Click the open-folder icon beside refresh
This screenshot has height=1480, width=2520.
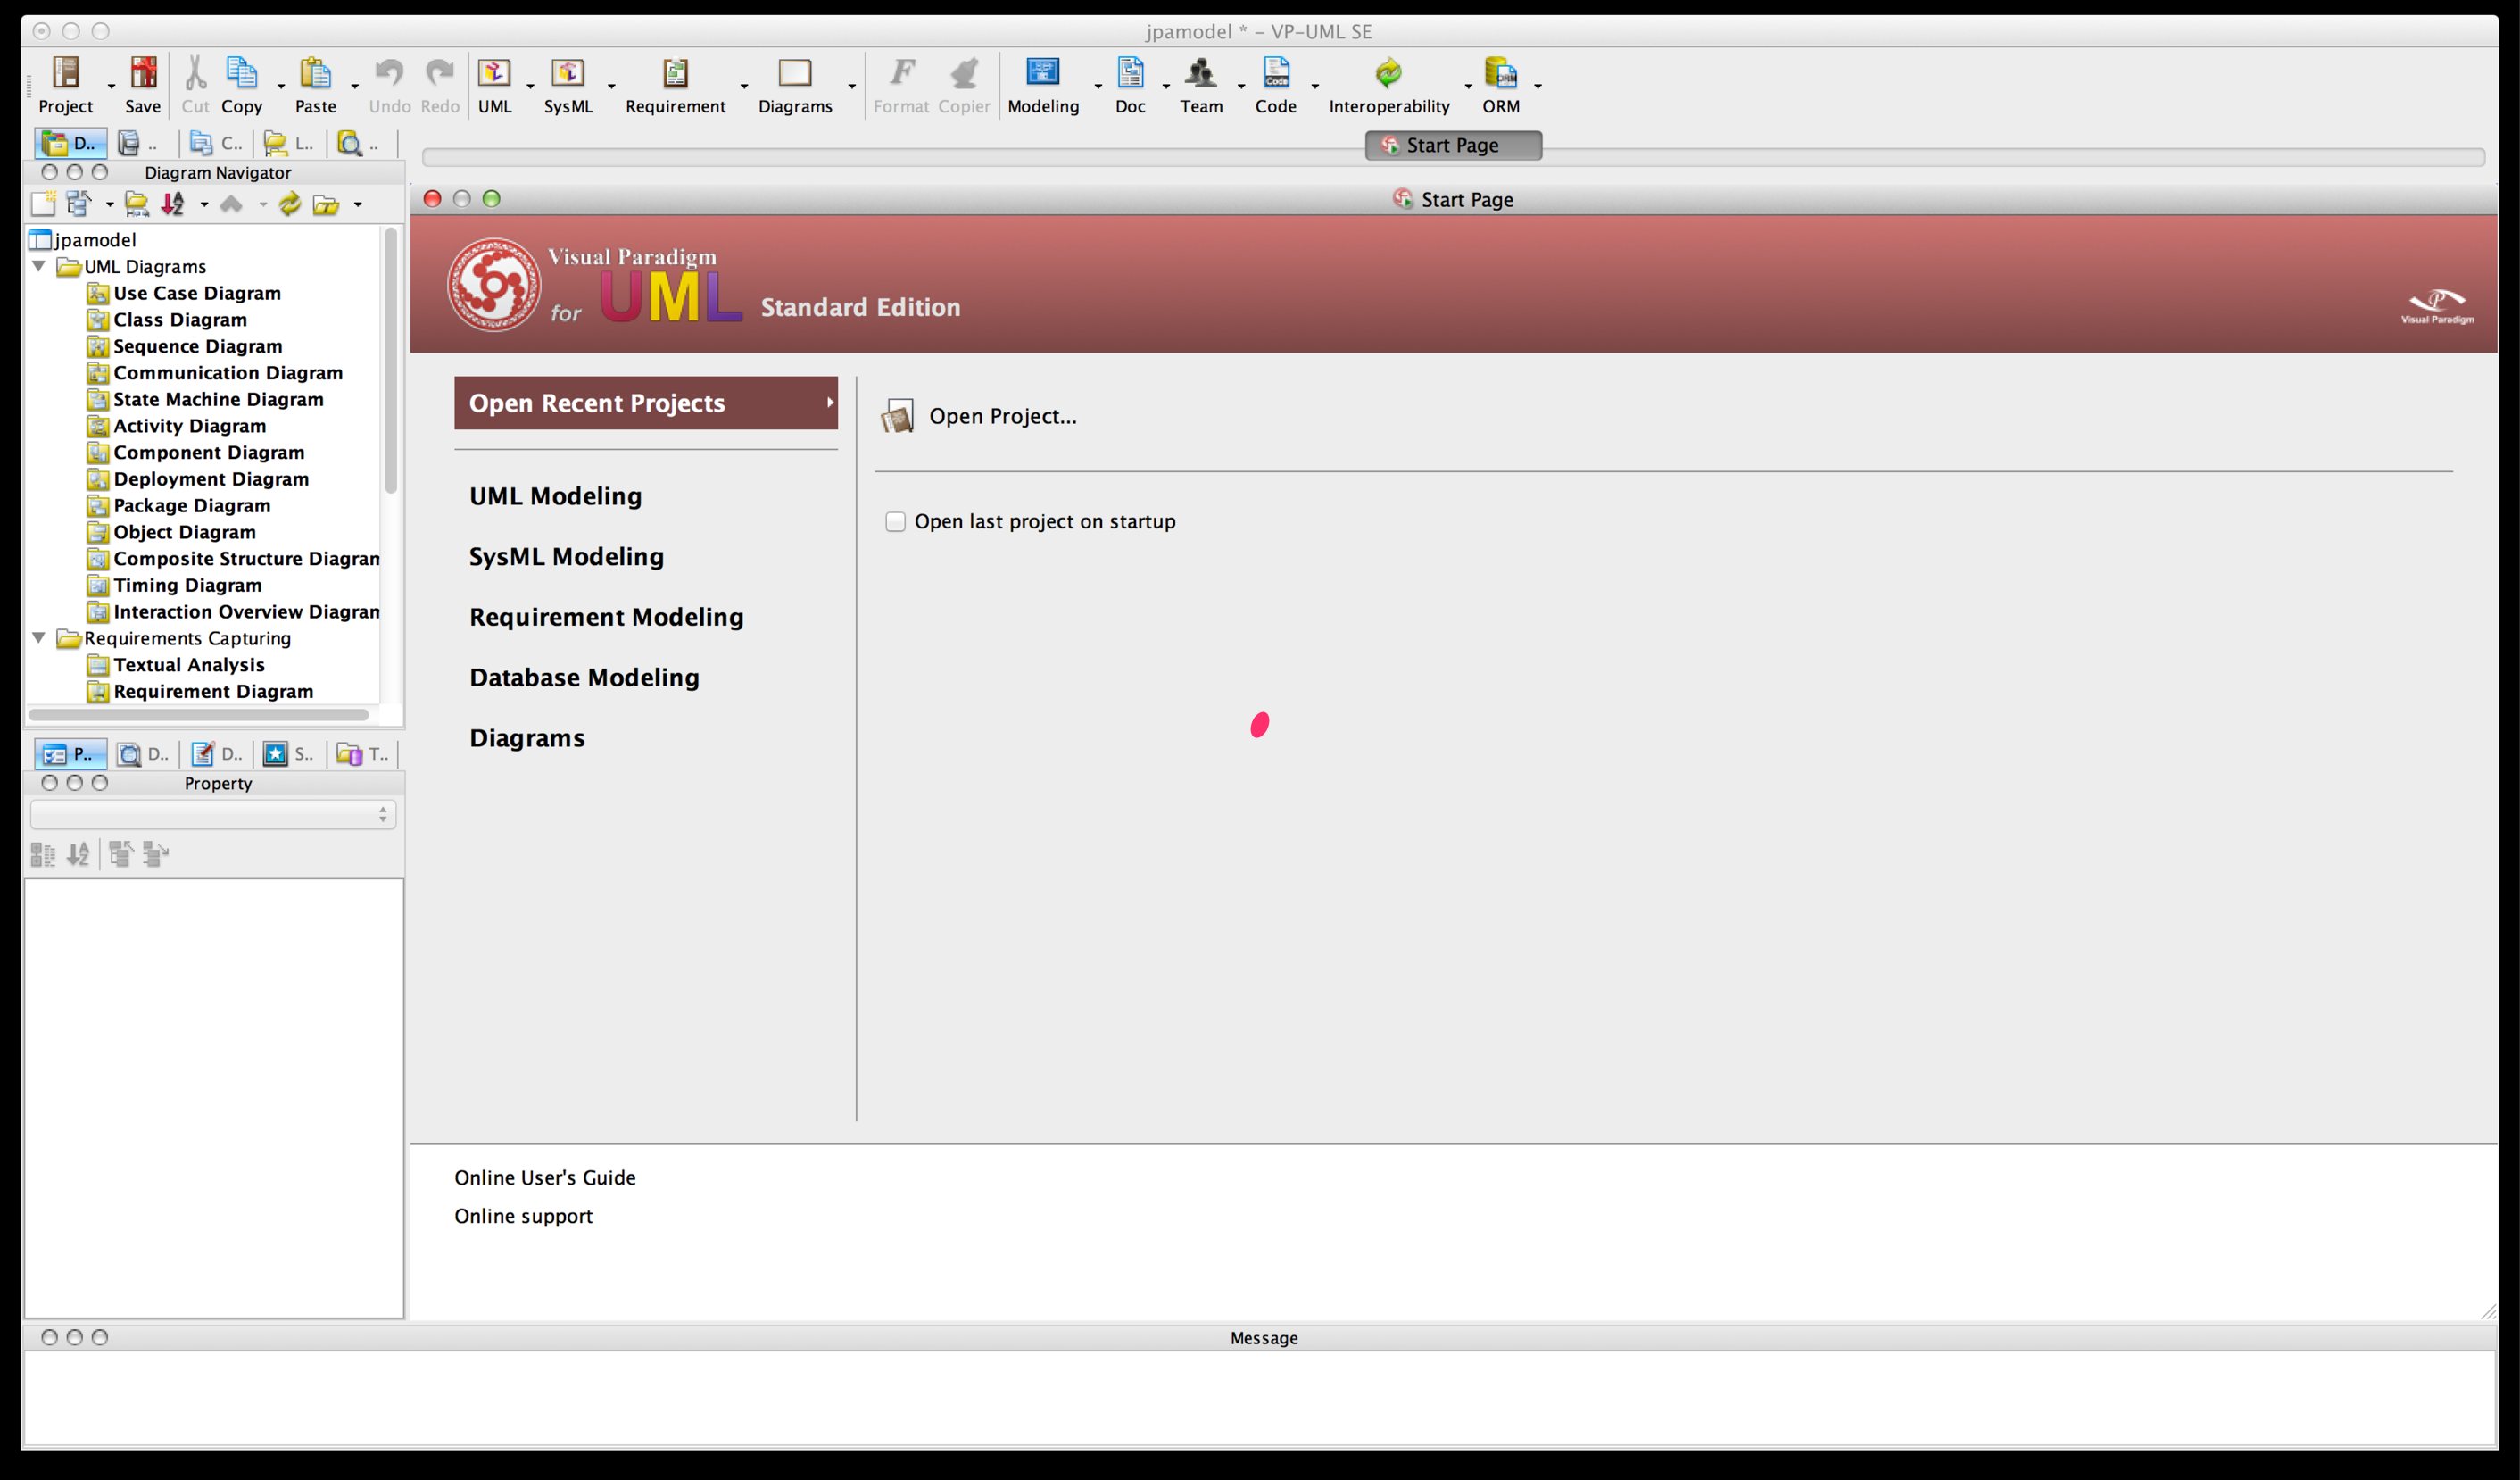[326, 205]
